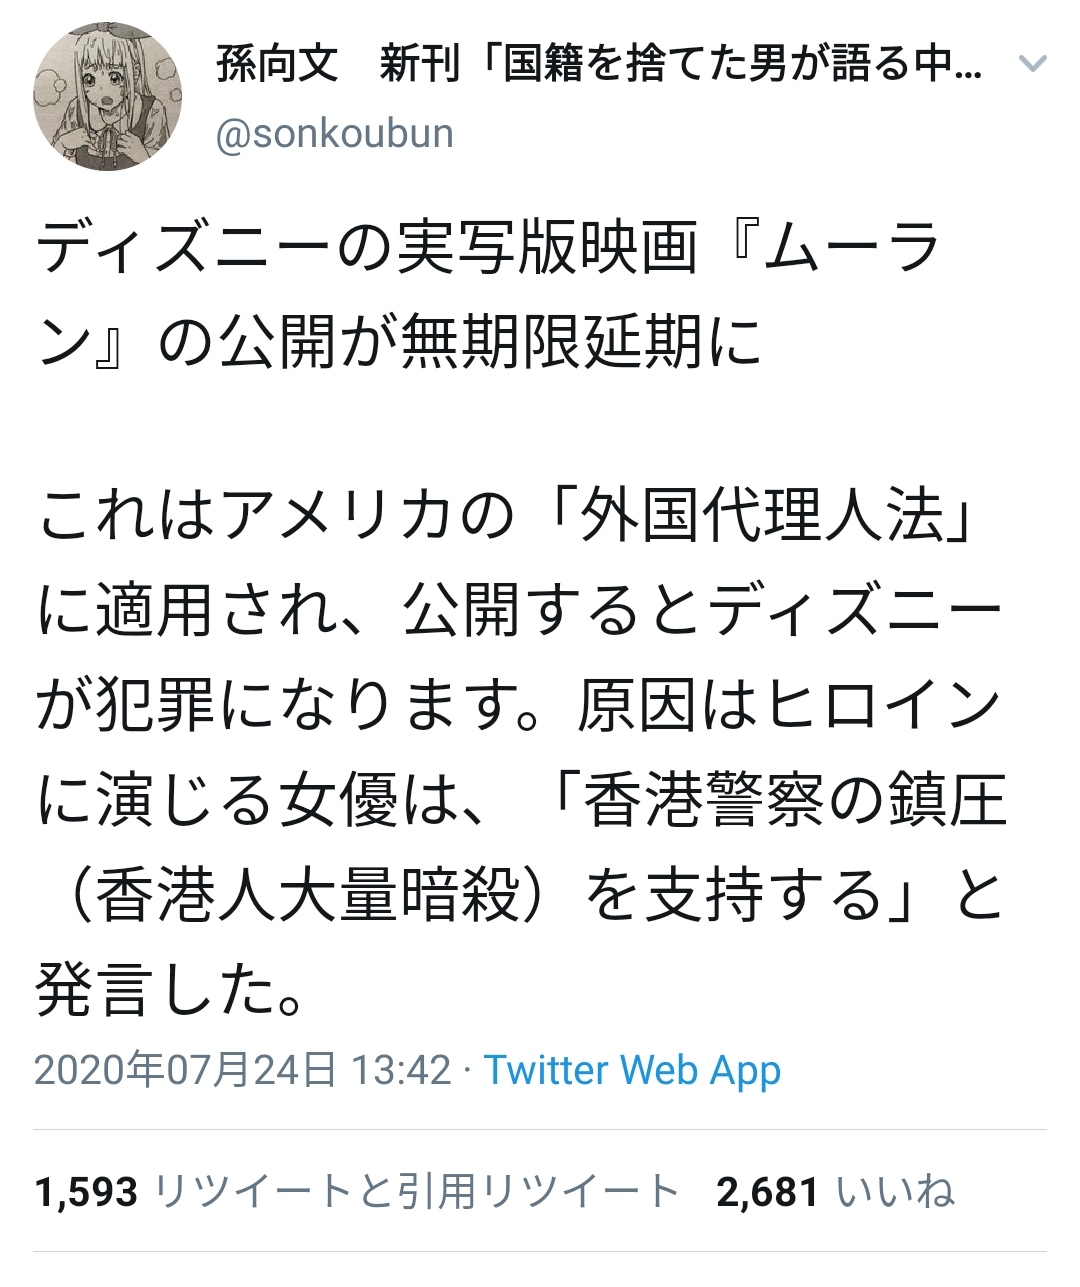The width and height of the screenshot is (1080, 1287).
Task: Click the 発言した。 closing tweet line
Action: tap(170, 989)
